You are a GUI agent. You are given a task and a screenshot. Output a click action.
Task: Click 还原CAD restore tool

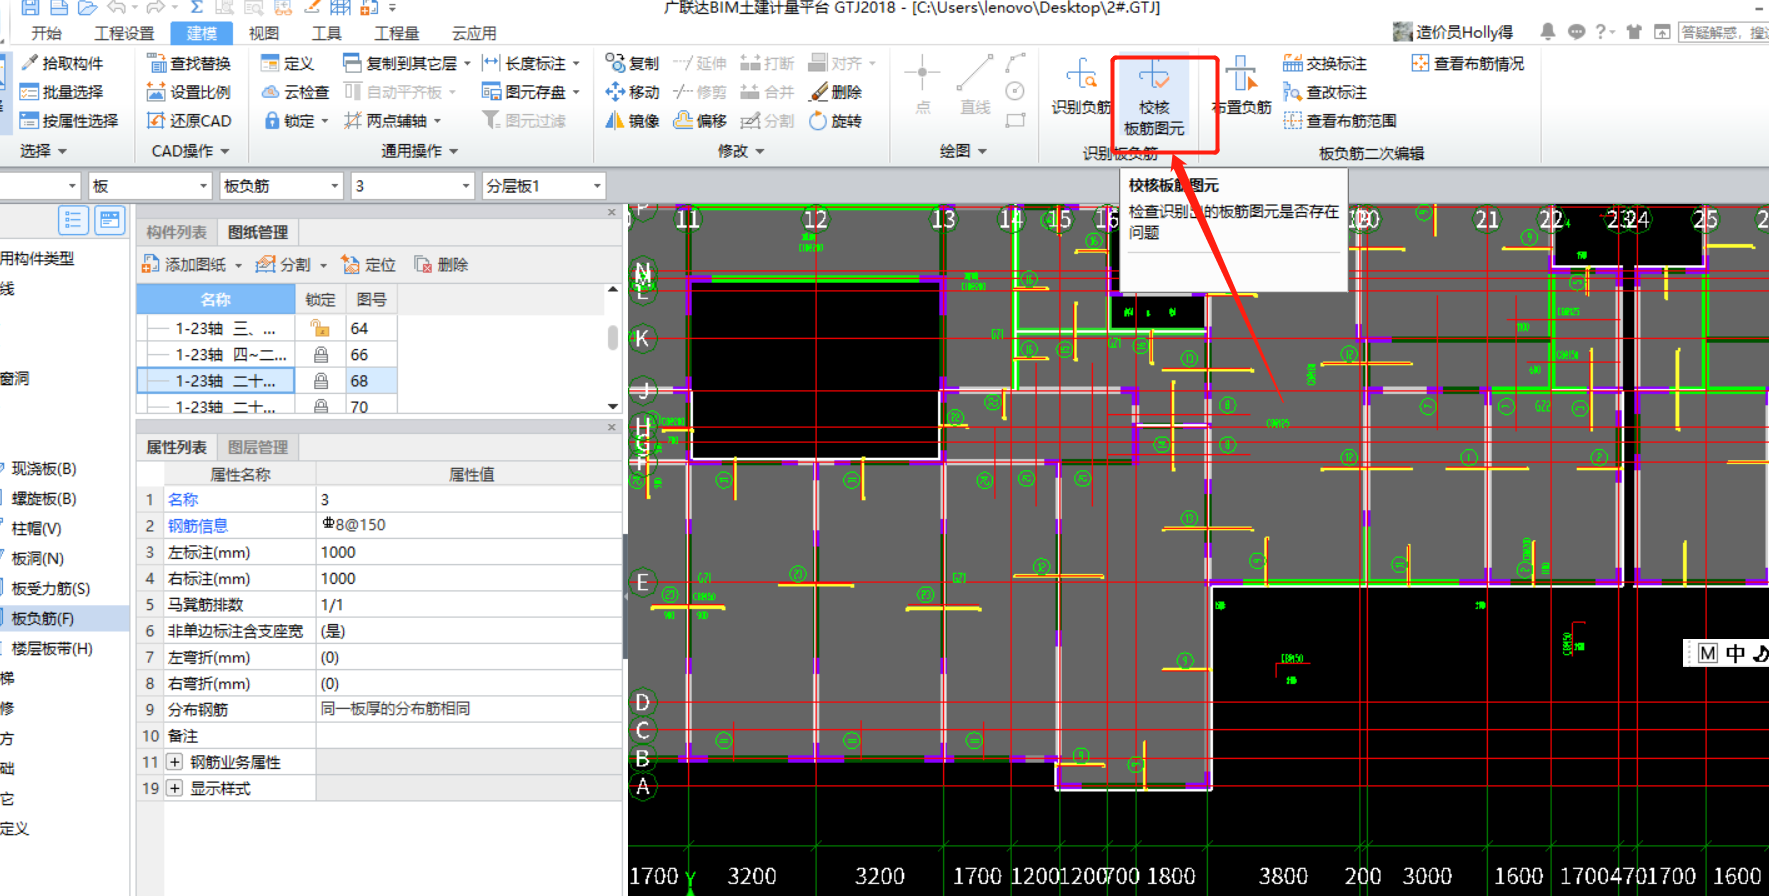coord(189,121)
